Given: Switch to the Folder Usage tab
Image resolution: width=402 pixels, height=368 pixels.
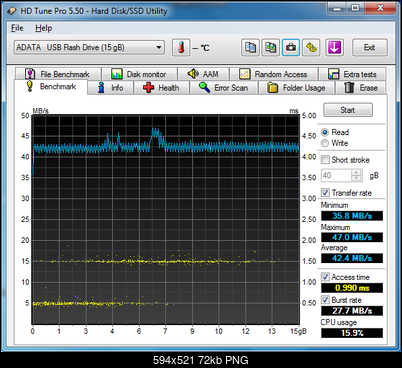Looking at the screenshot, I should (296, 88).
